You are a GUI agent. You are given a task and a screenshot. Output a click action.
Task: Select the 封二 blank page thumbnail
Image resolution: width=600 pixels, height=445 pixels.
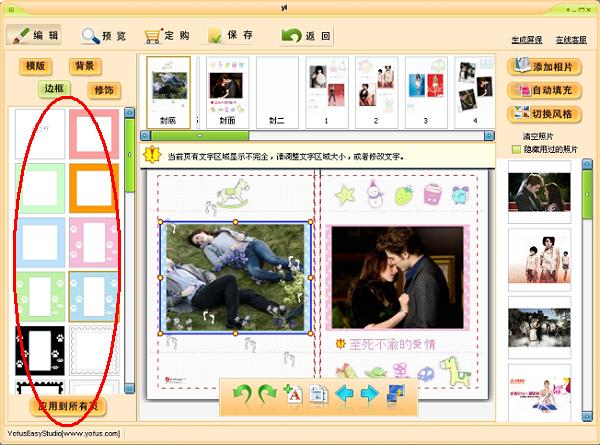(277, 92)
